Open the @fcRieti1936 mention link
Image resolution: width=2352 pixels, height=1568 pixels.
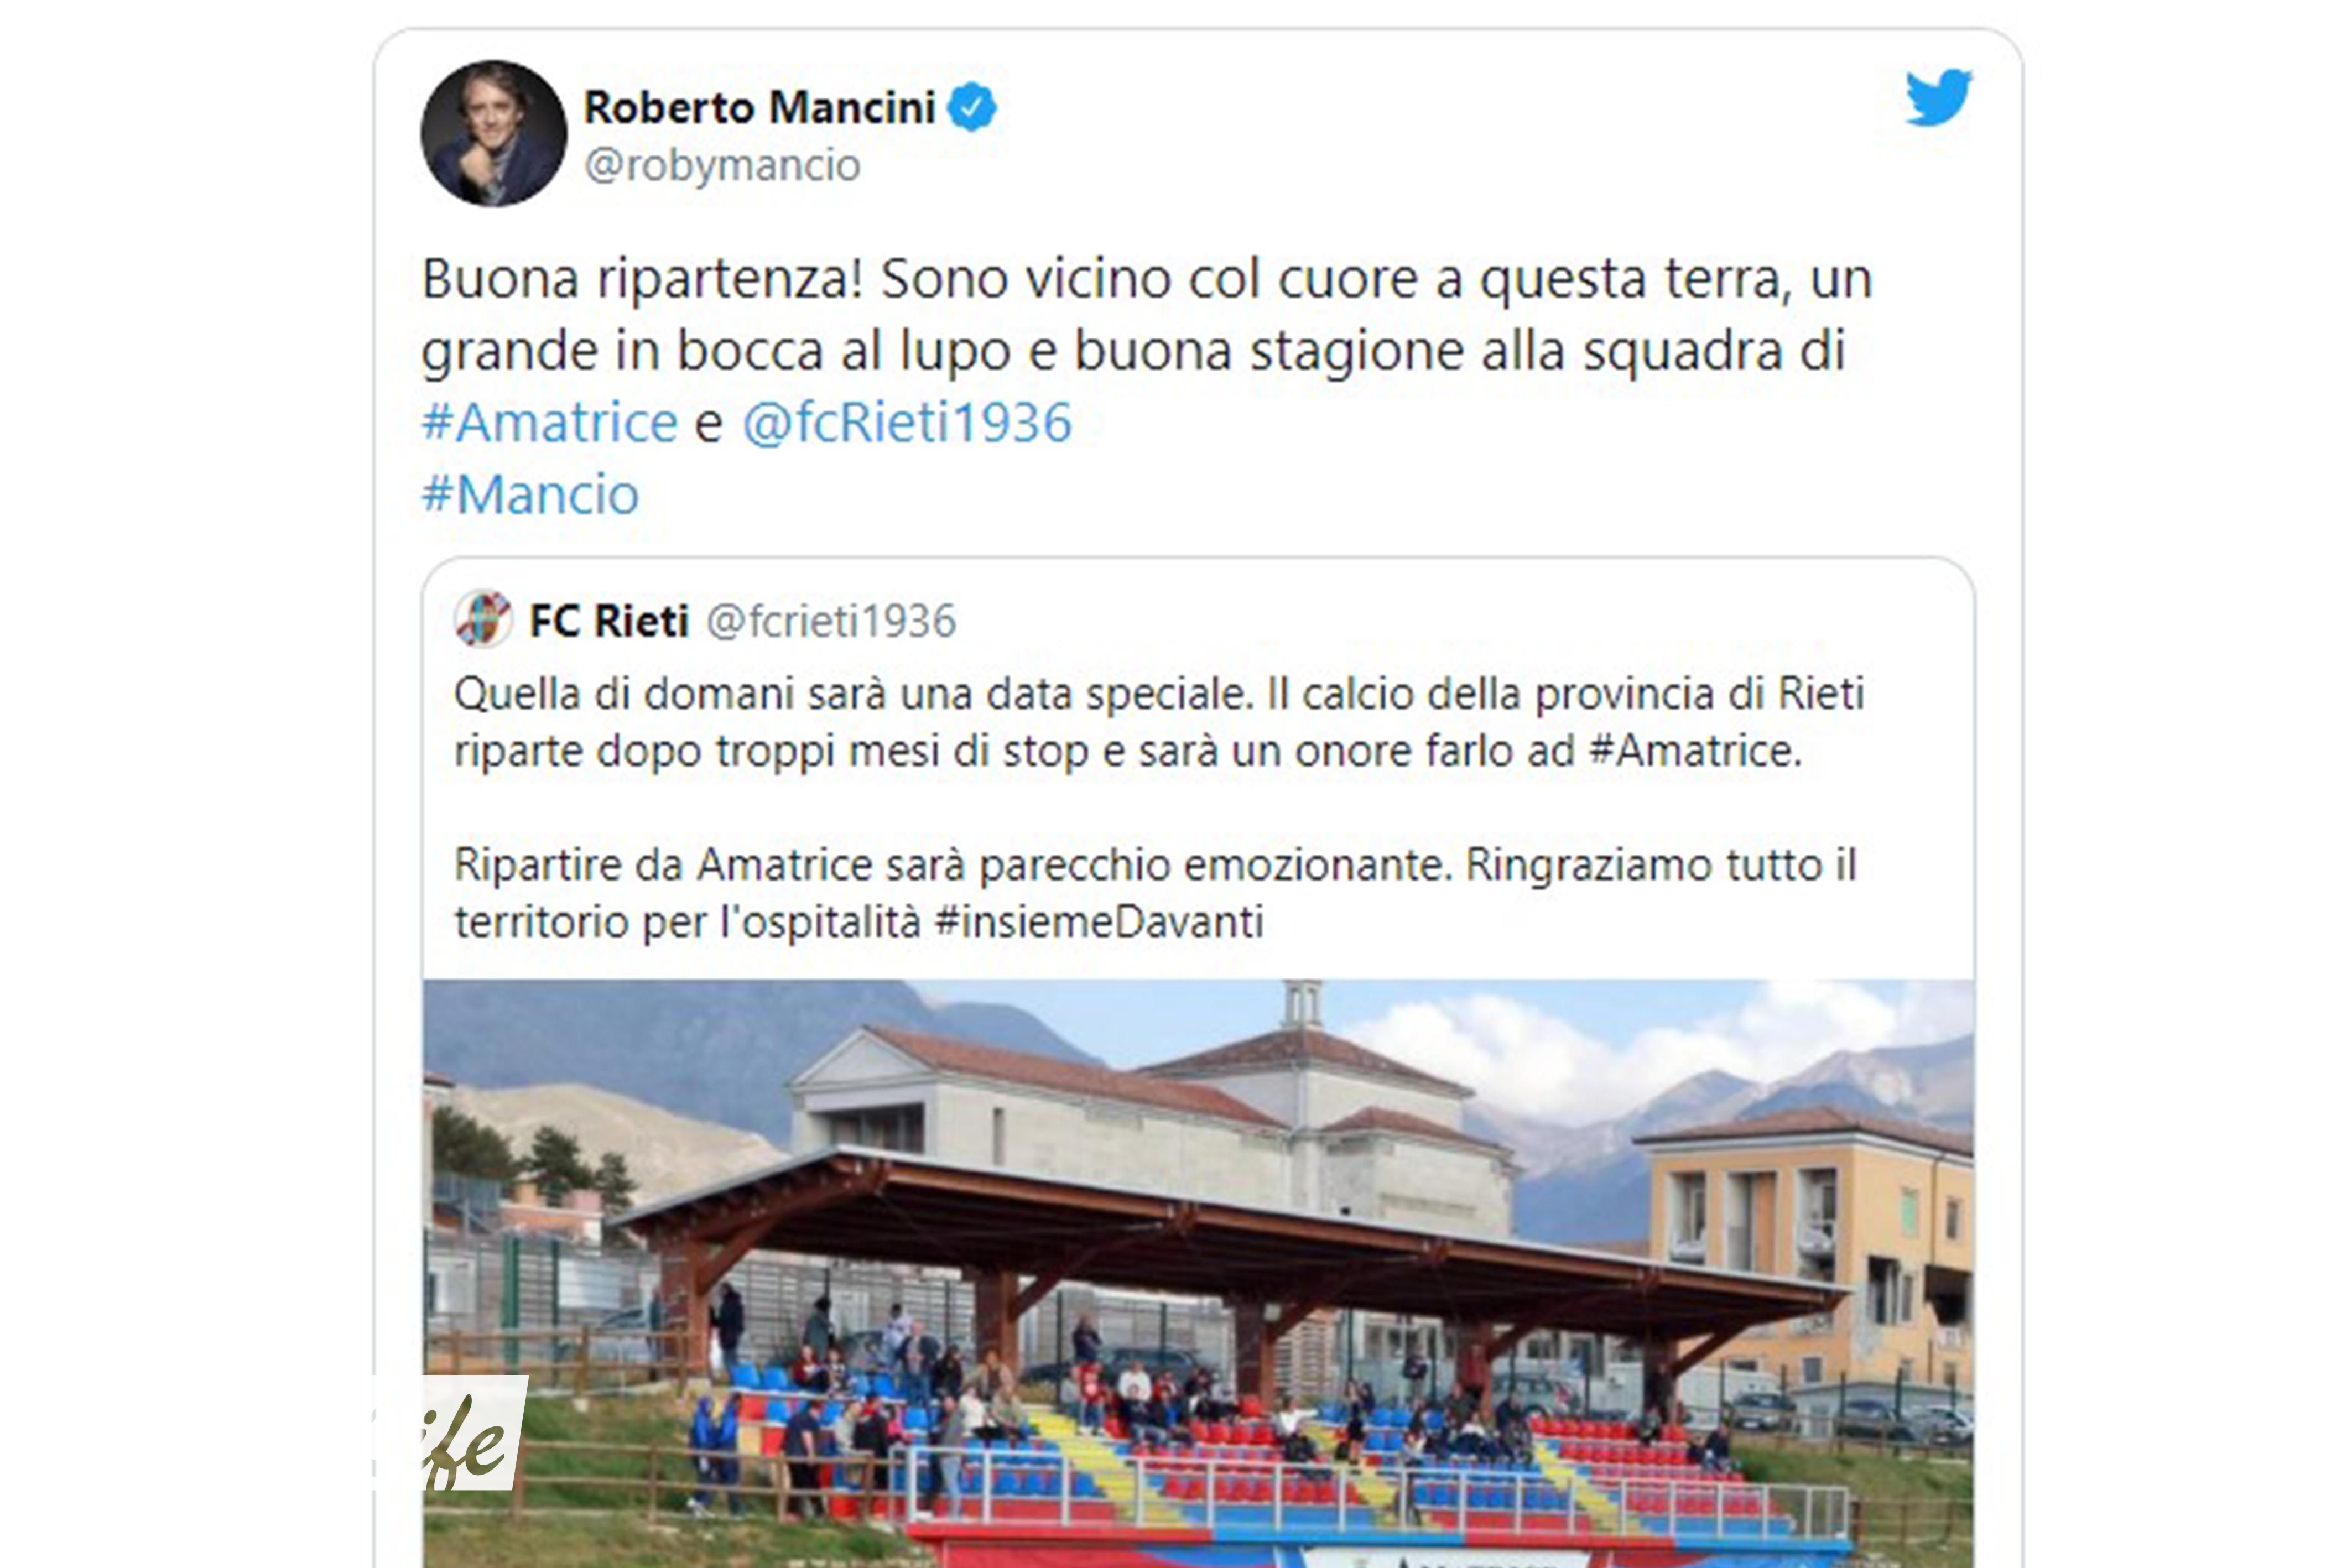coord(907,421)
